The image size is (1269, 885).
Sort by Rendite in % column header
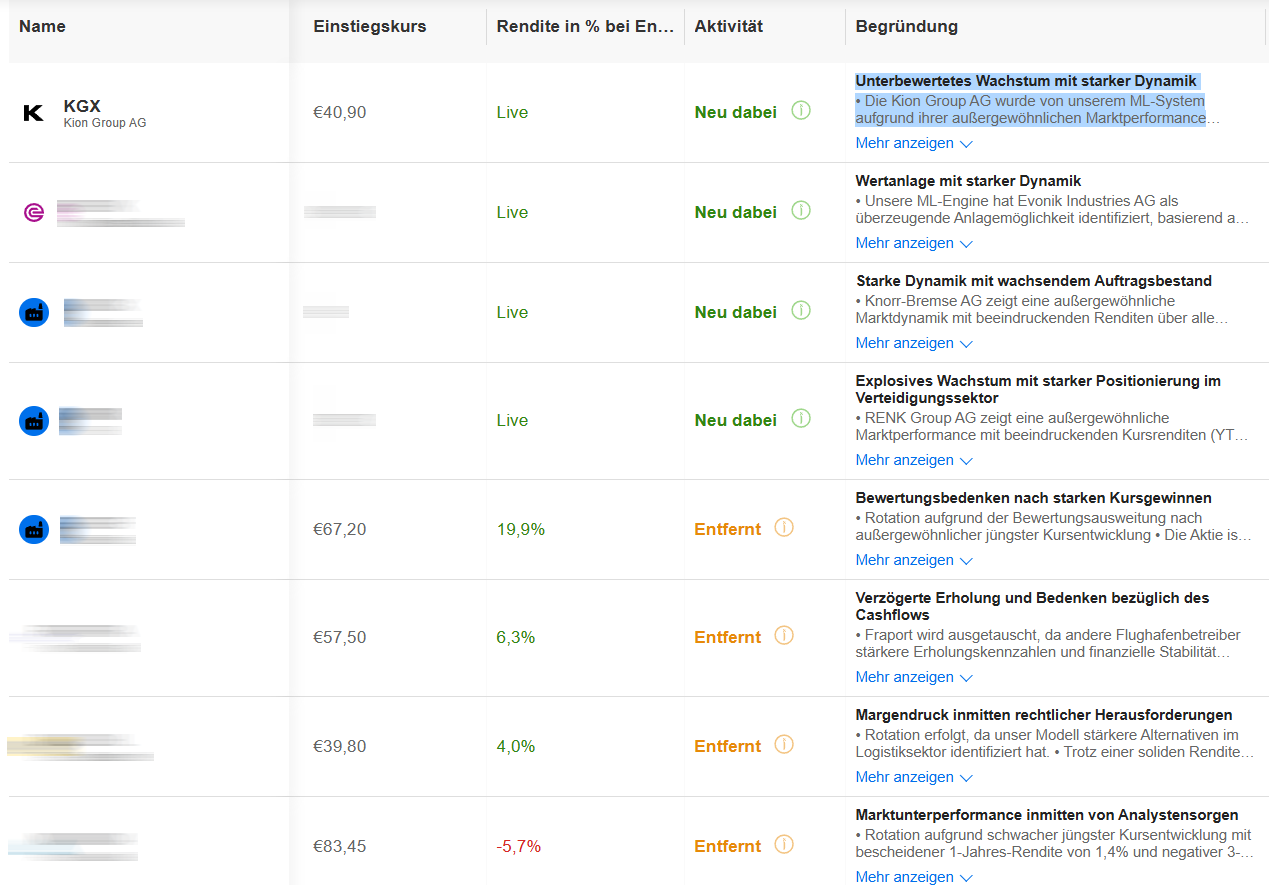[x=586, y=27]
